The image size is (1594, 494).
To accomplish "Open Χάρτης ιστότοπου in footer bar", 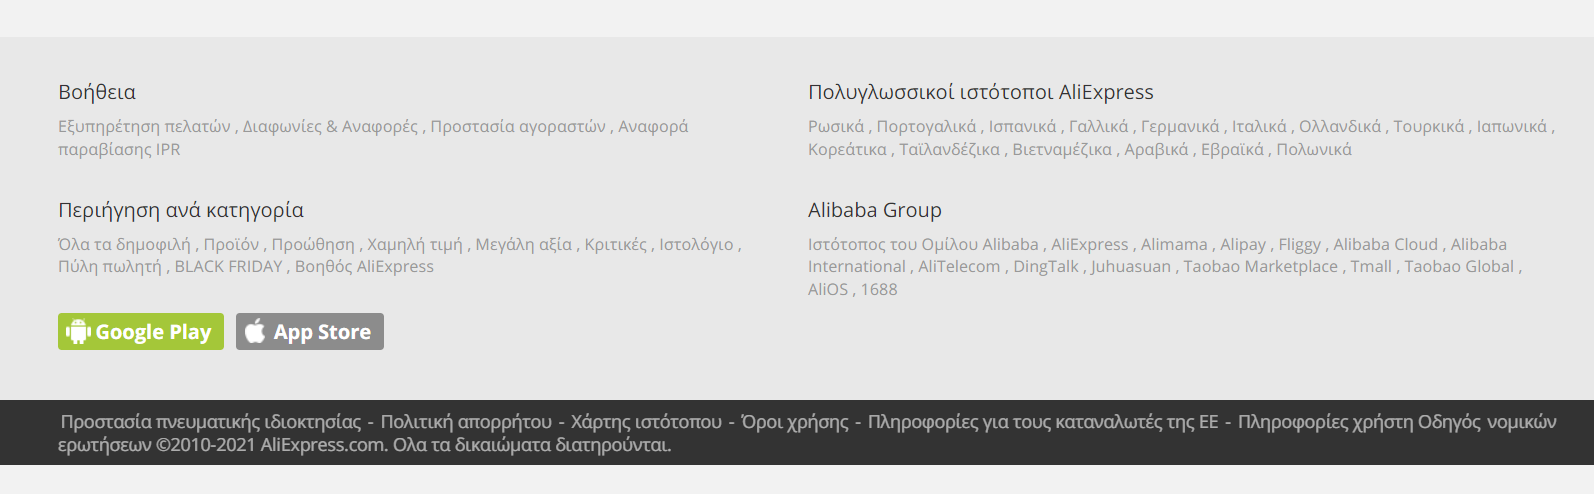I will 646,422.
